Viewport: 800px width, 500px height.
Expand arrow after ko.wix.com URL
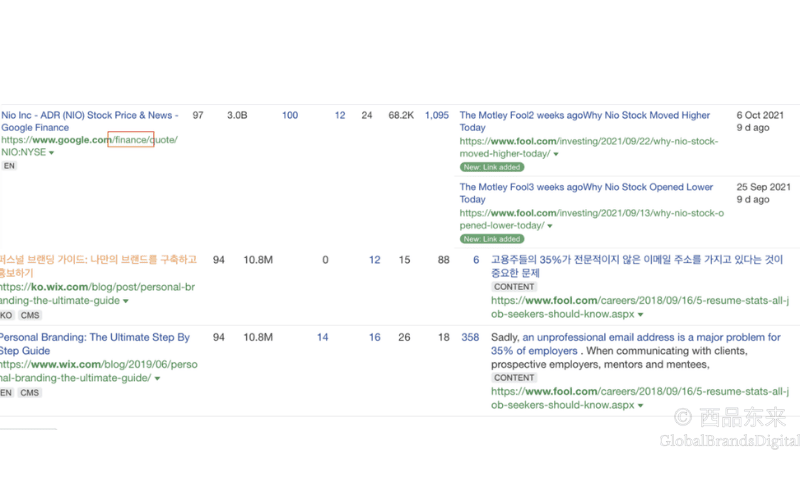126,302
